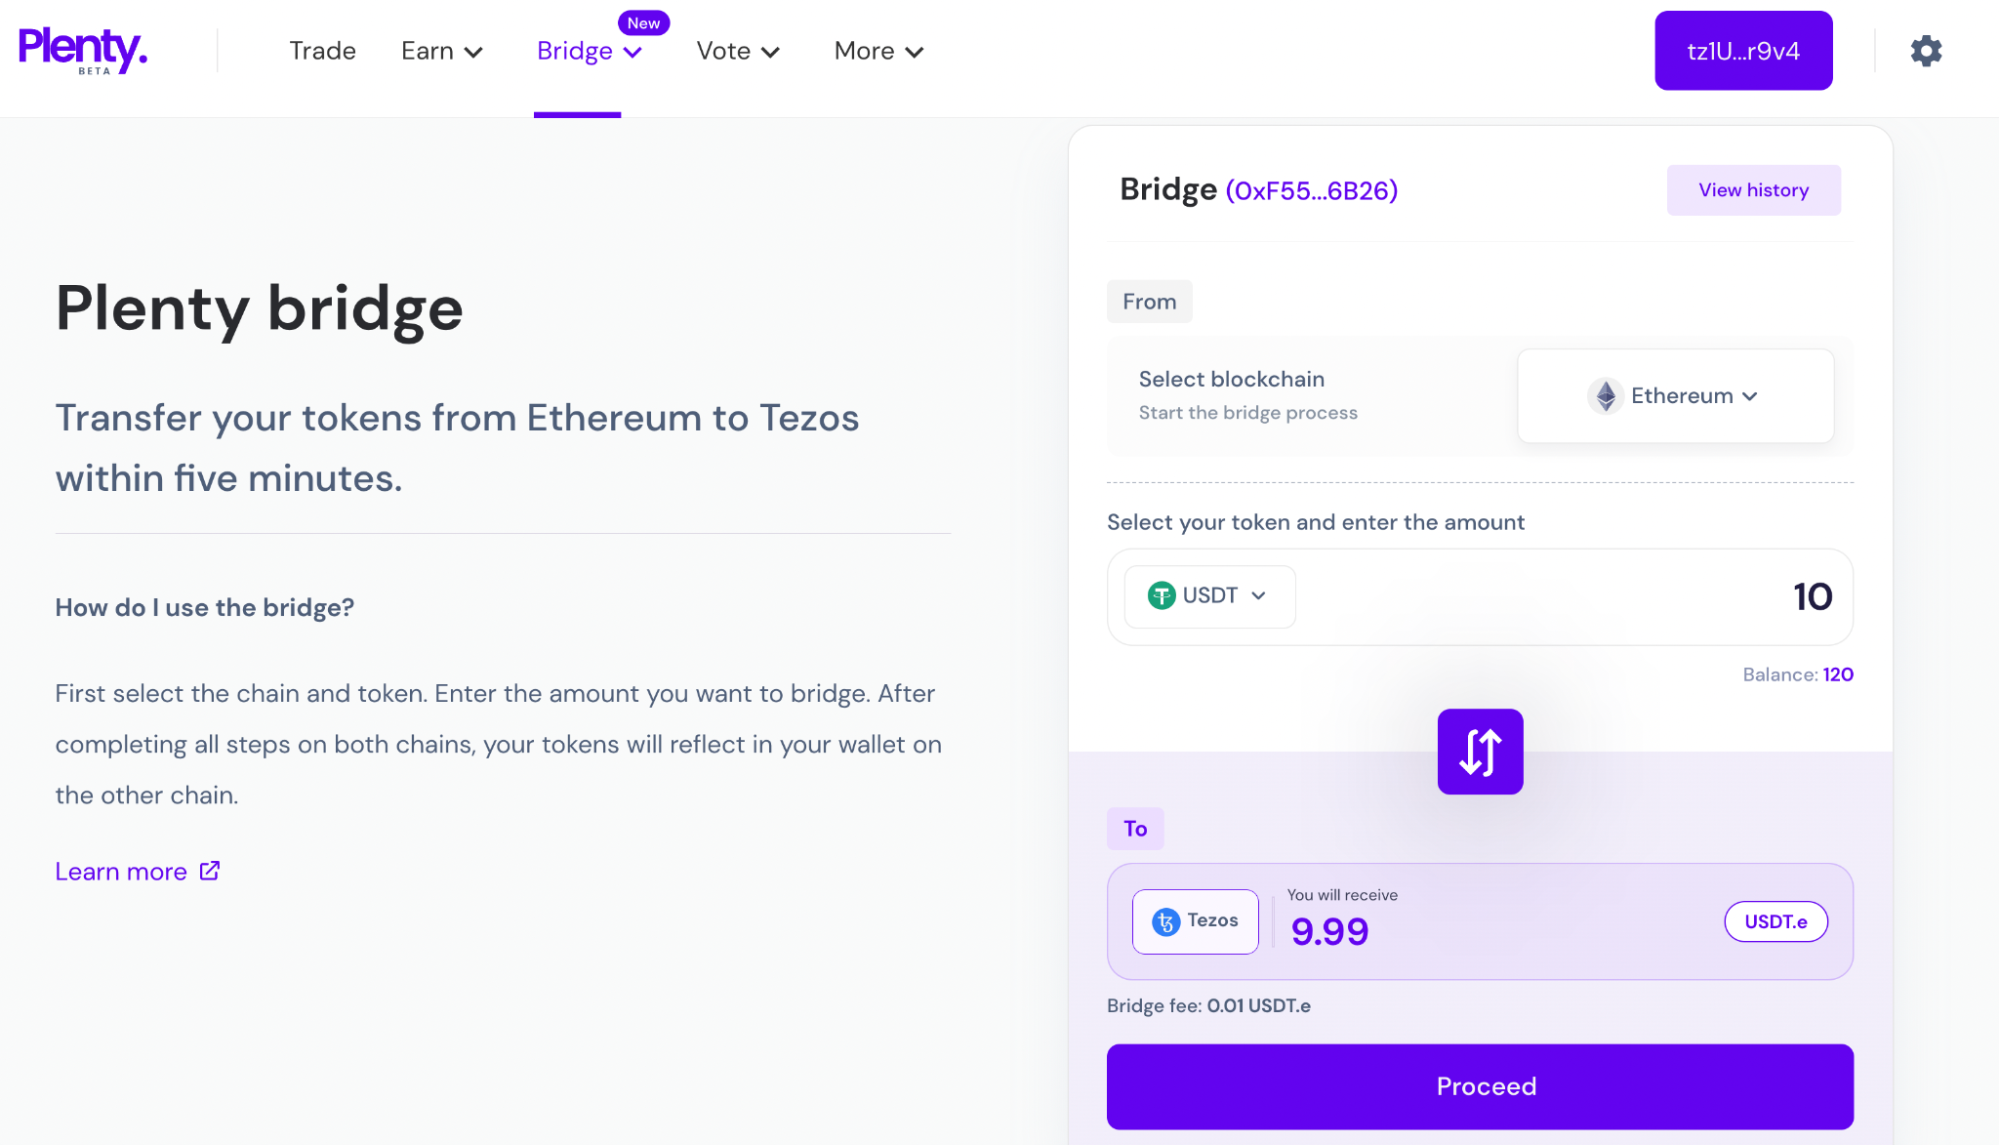Open the Vote menu
The image size is (1999, 1145).
(737, 51)
